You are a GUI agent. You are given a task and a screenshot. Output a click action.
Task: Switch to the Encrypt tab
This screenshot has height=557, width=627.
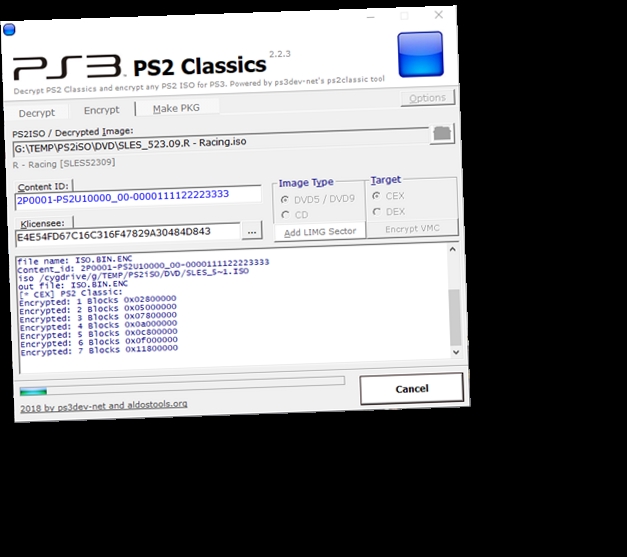(102, 110)
